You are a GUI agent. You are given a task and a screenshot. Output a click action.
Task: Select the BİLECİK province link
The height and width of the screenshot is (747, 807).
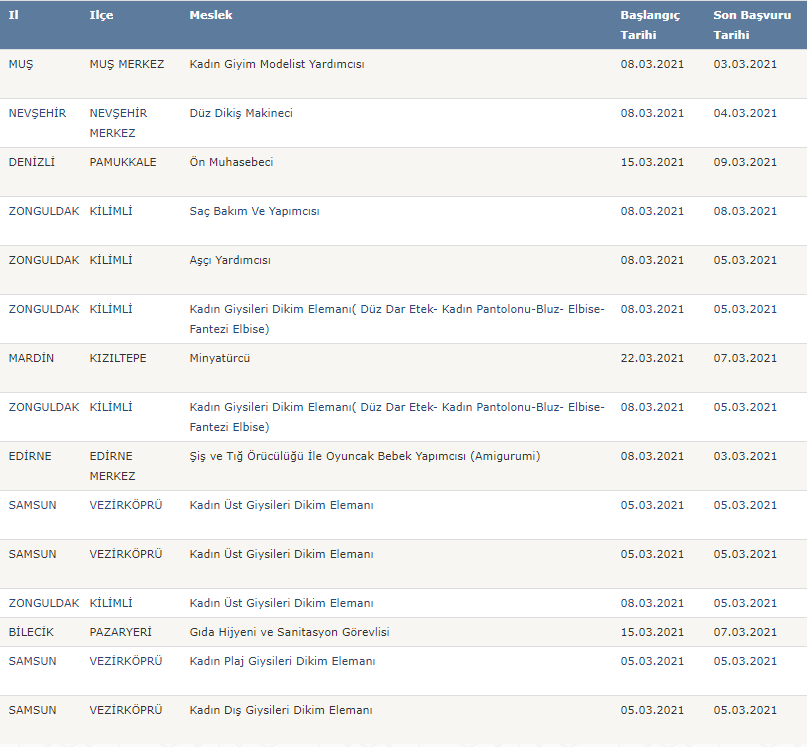point(31,632)
